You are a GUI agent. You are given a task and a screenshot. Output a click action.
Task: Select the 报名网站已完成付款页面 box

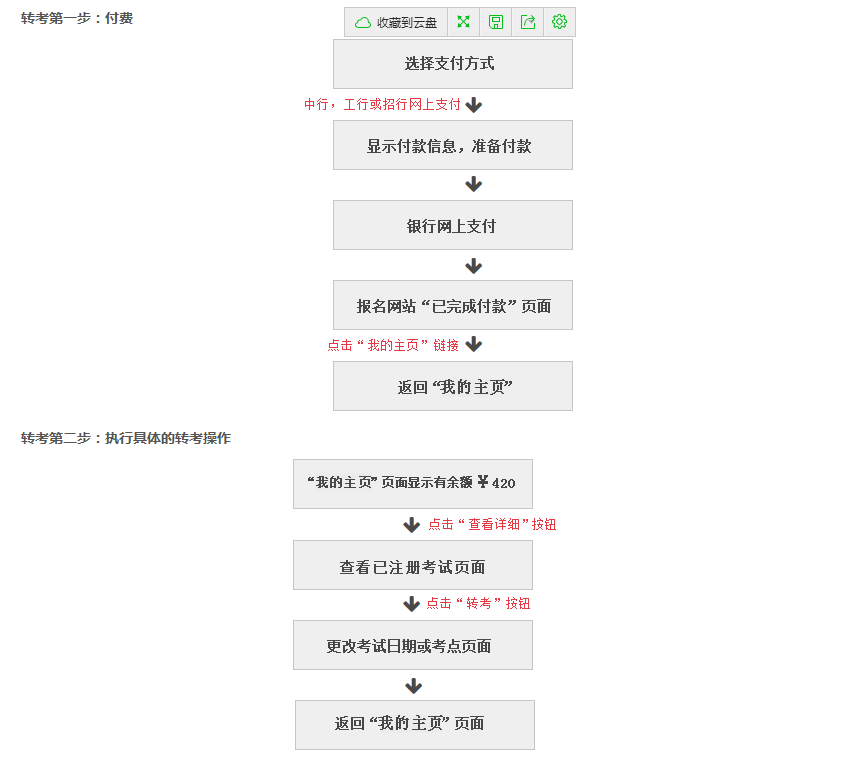(452, 305)
